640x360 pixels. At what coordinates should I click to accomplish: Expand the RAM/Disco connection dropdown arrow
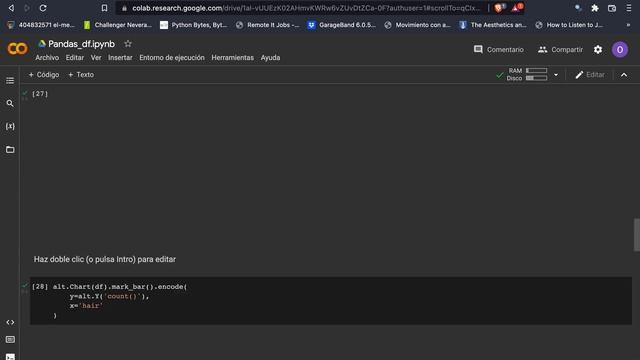(x=556, y=75)
